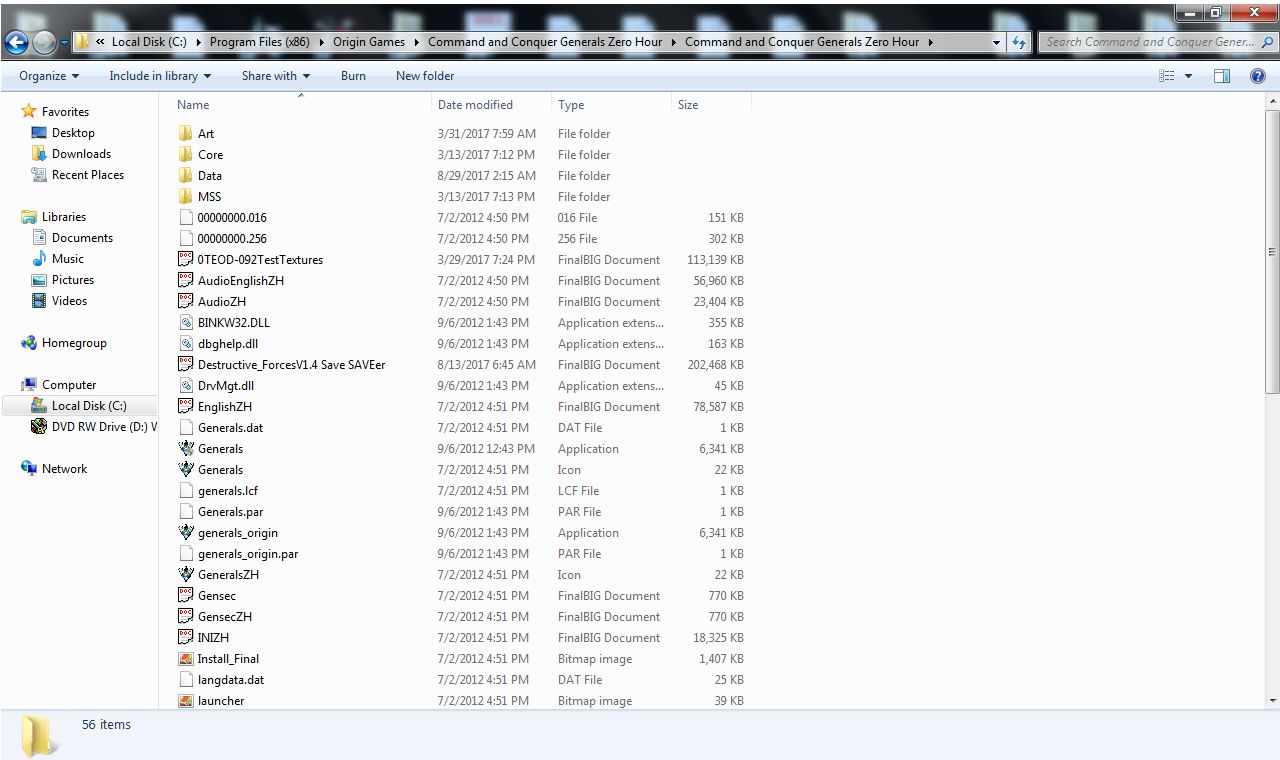1280x760 pixels.
Task: Open the Help question mark icon
Action: [x=1258, y=76]
